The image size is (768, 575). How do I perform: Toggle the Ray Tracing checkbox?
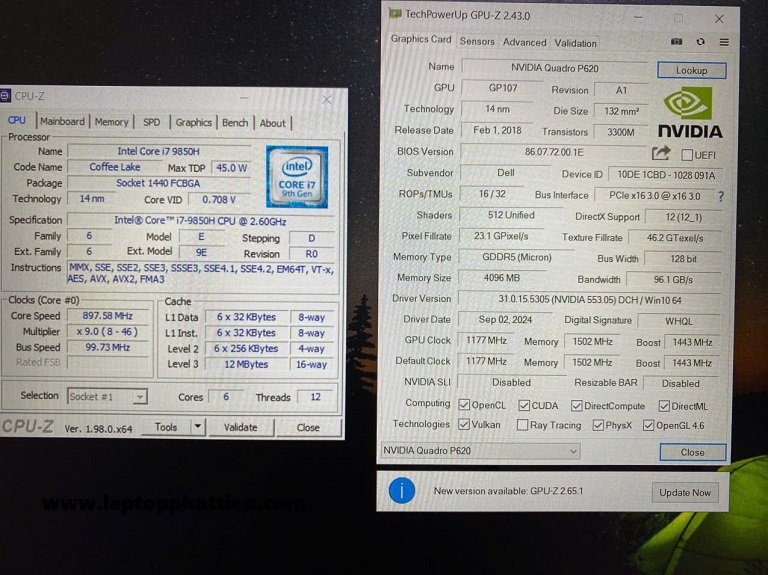pos(522,425)
